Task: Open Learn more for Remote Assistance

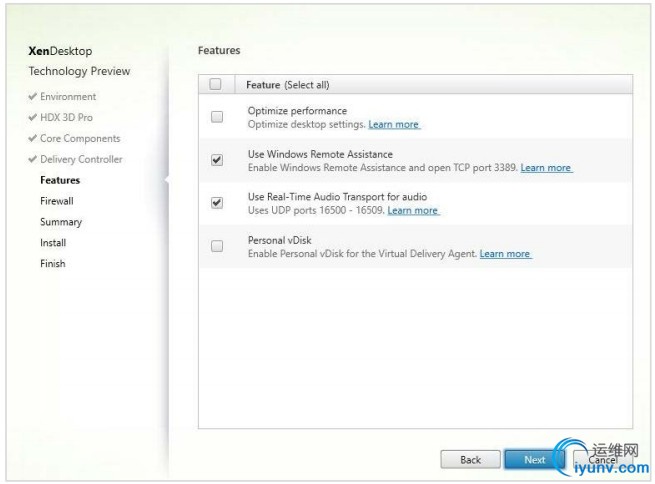Action: pyautogui.click(x=546, y=168)
